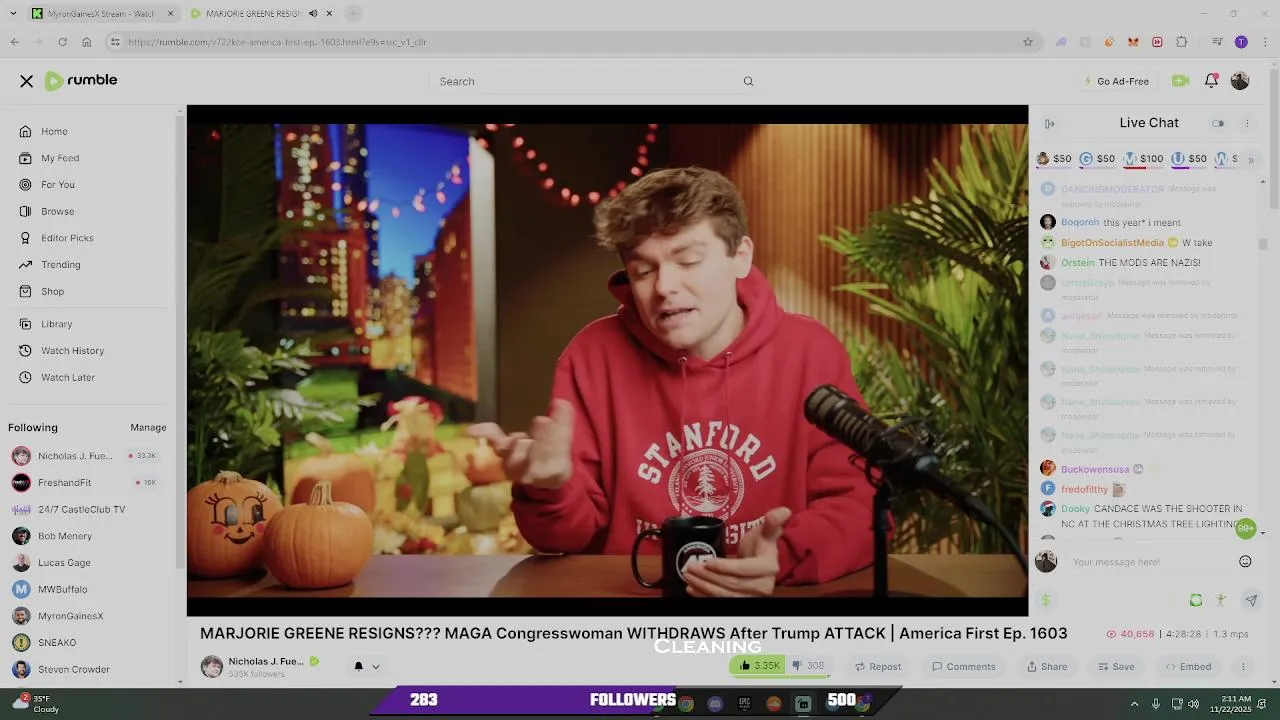The width and height of the screenshot is (1280, 720).
Task: Open SNEAKO channel
Action: [57, 643]
